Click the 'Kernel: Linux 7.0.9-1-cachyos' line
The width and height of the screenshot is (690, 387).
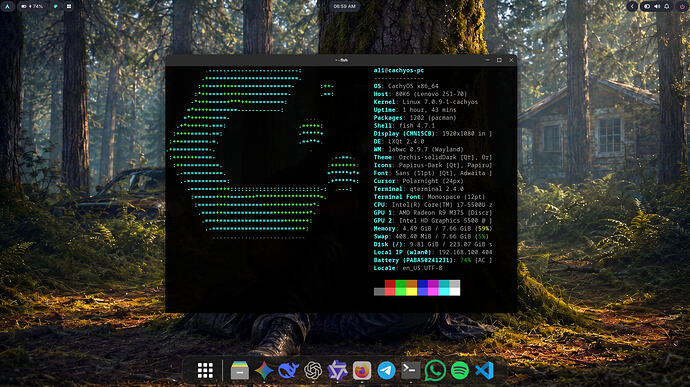point(426,102)
